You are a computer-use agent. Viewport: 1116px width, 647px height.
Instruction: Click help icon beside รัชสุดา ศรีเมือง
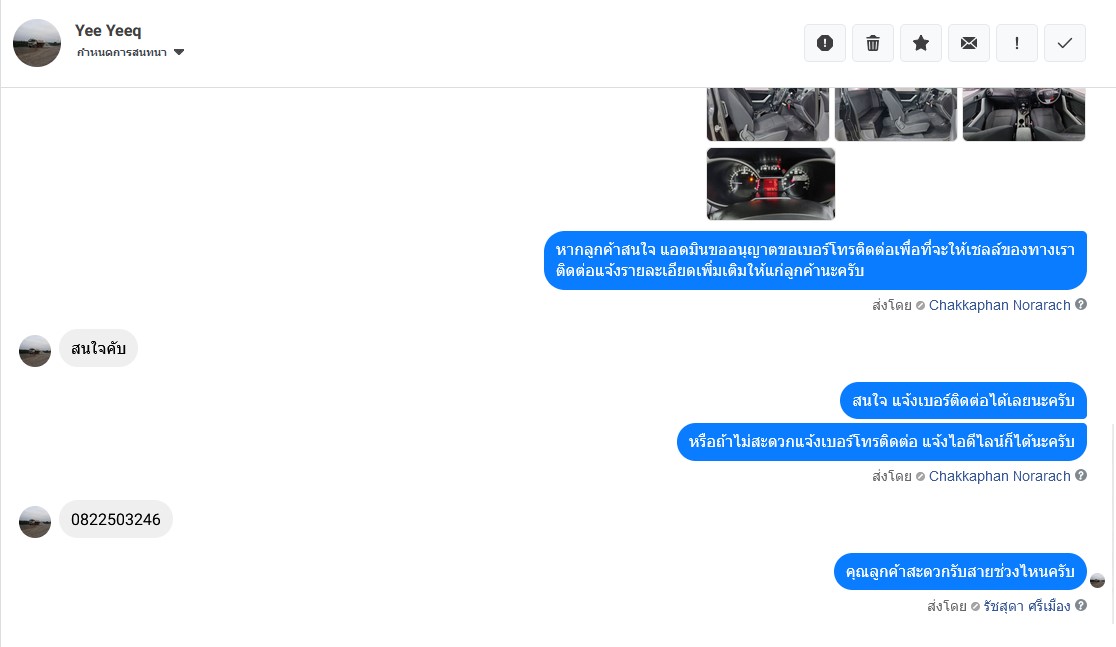point(1080,606)
